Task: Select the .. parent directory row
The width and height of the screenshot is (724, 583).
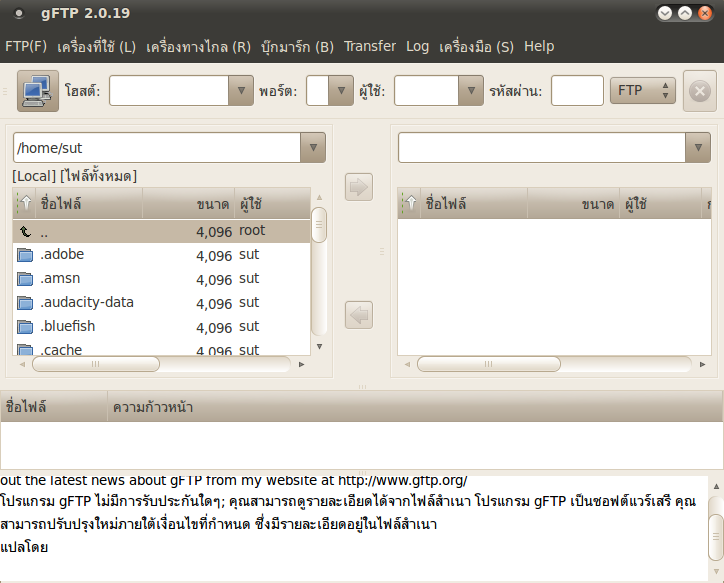Action: 162,231
